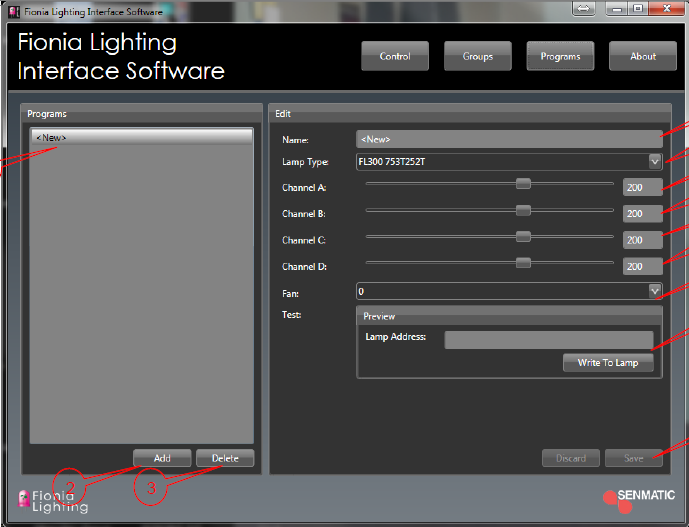Image resolution: width=689 pixels, height=527 pixels.
Task: Click the Write To Lamp button
Action: coord(608,363)
